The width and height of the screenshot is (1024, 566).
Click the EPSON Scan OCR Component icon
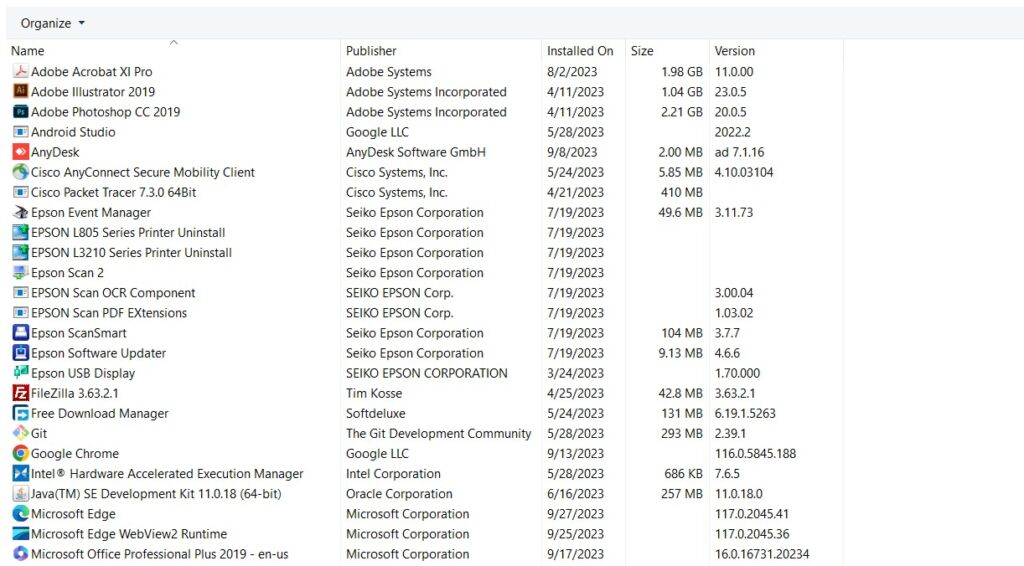click(x=21, y=292)
